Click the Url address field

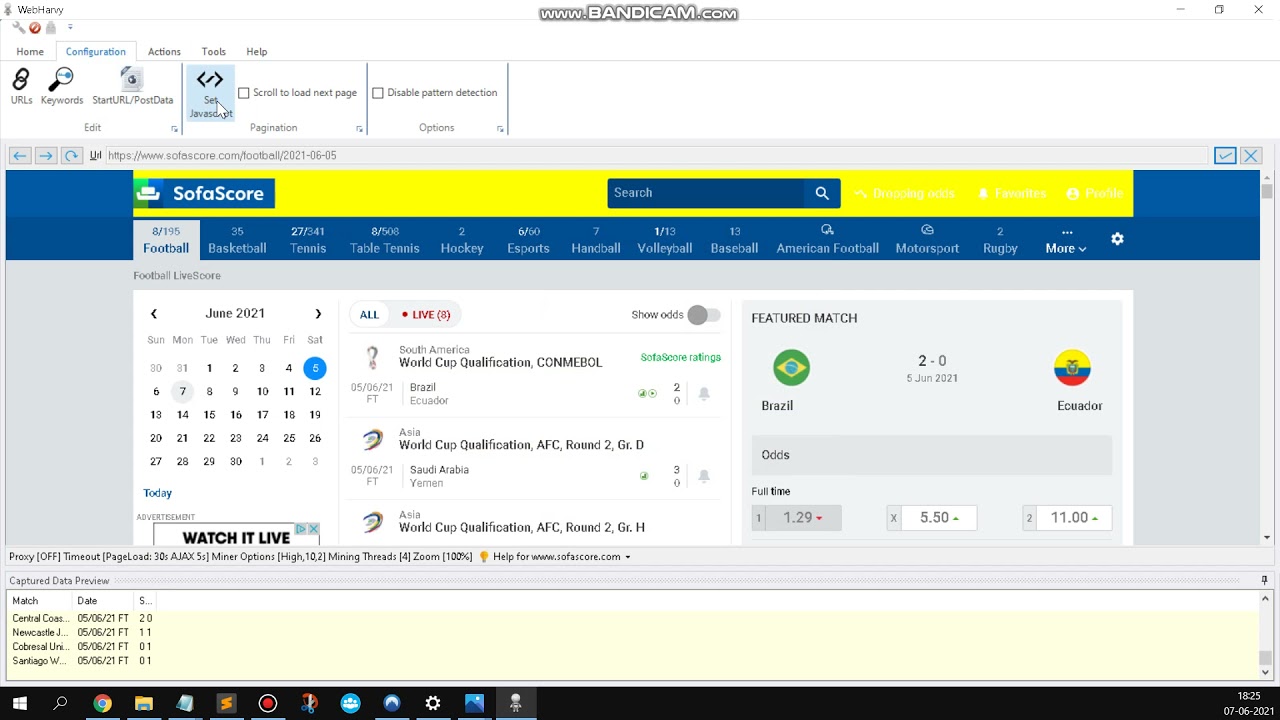[656, 155]
